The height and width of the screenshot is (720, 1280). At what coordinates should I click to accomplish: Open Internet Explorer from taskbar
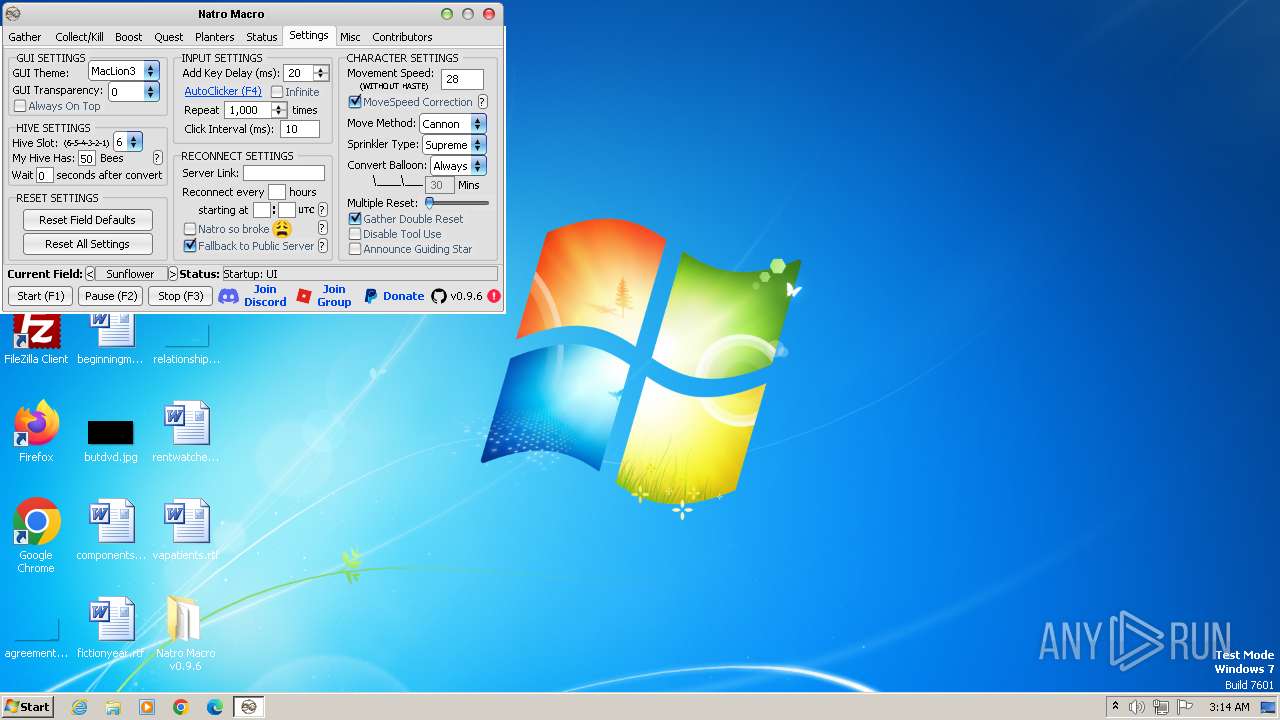(79, 707)
